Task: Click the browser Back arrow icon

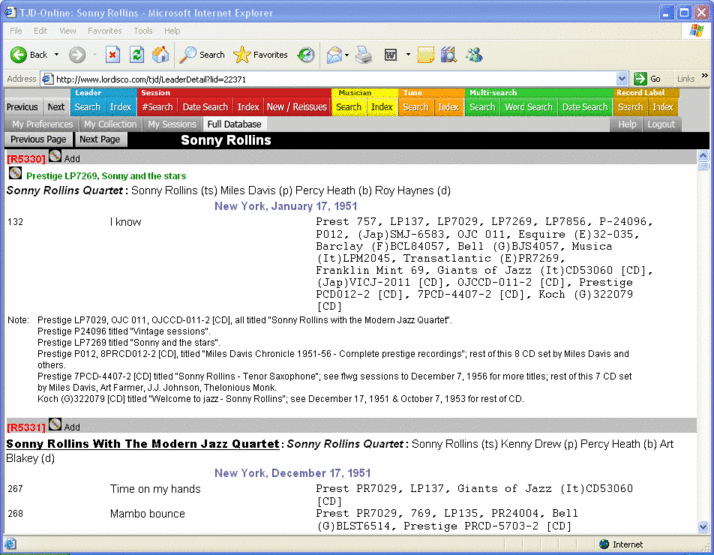Action: 19,55
